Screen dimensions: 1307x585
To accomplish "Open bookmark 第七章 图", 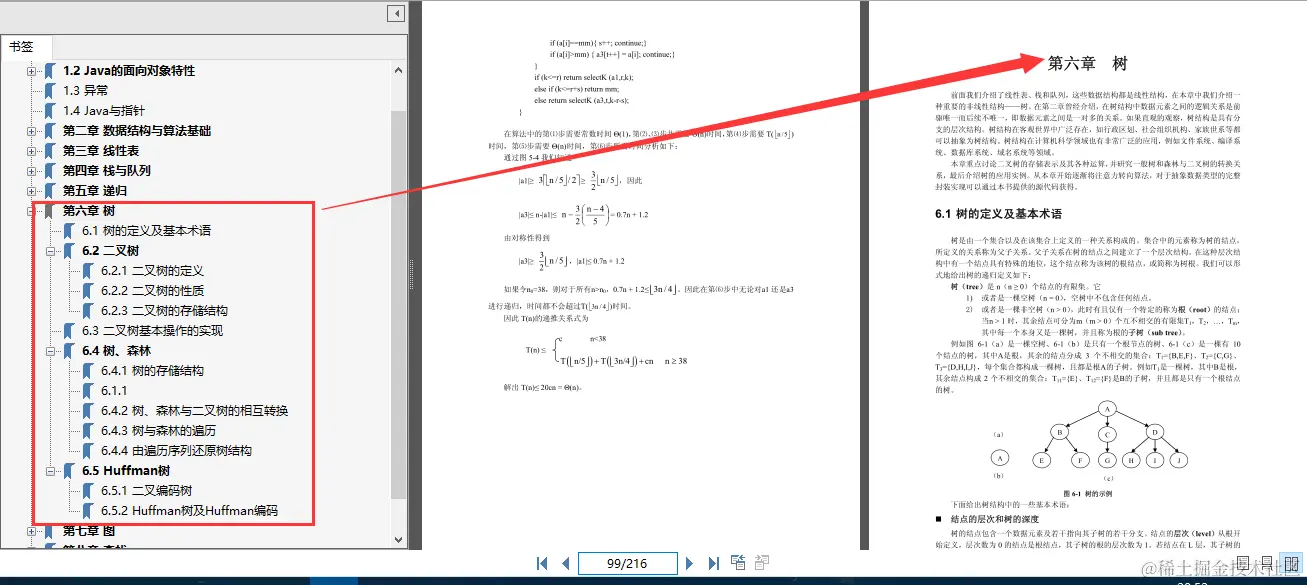I will [89, 531].
